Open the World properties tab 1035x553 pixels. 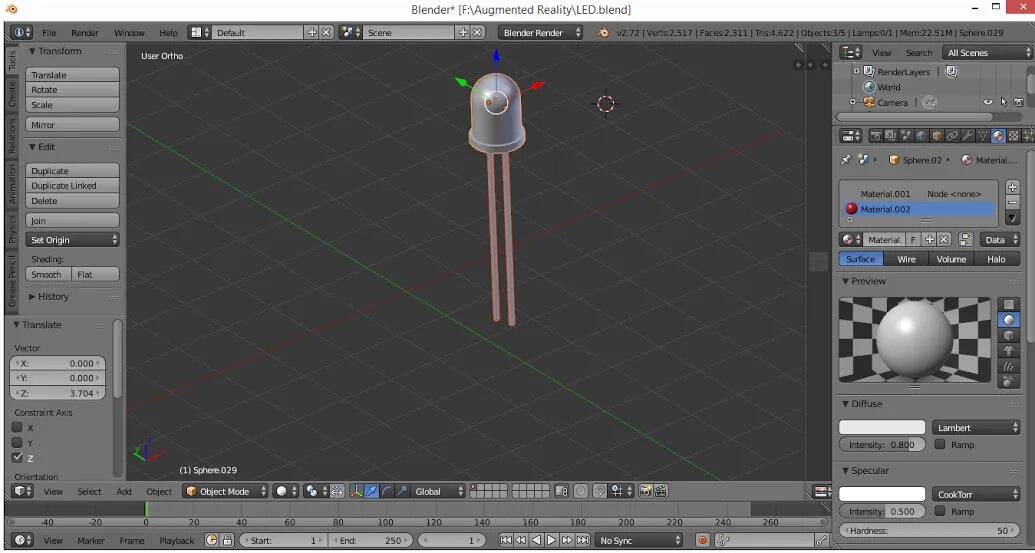[921, 136]
